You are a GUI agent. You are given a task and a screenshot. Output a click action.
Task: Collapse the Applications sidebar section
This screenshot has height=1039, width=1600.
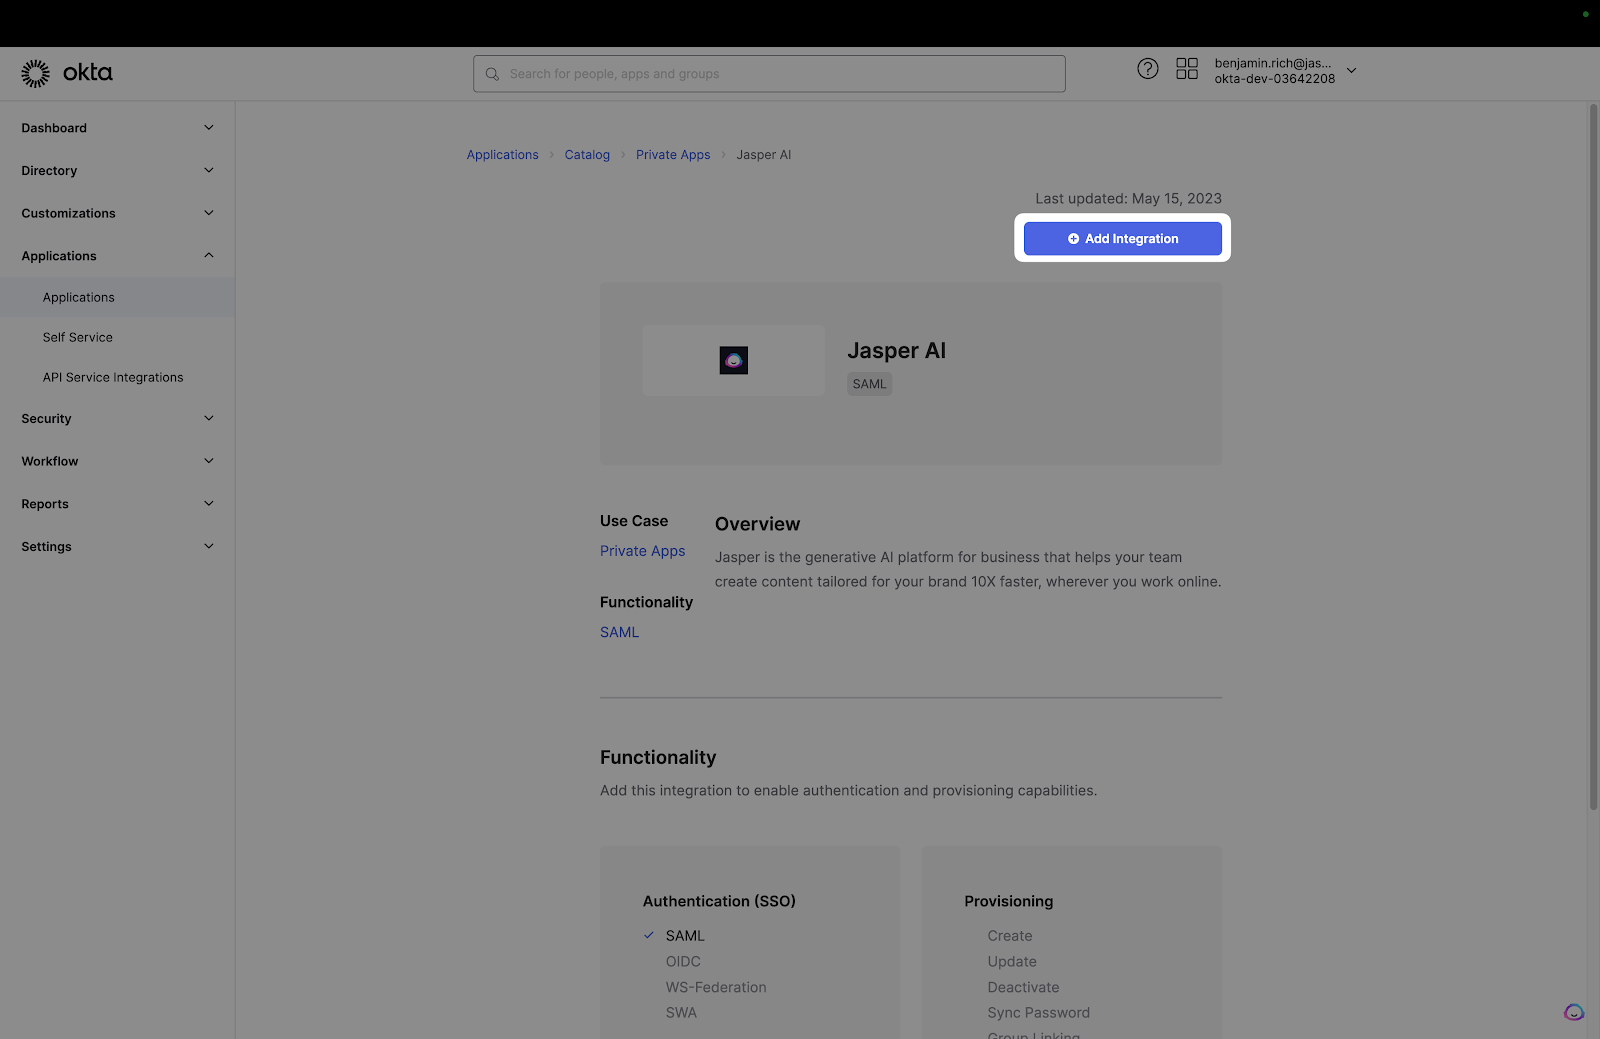click(208, 256)
